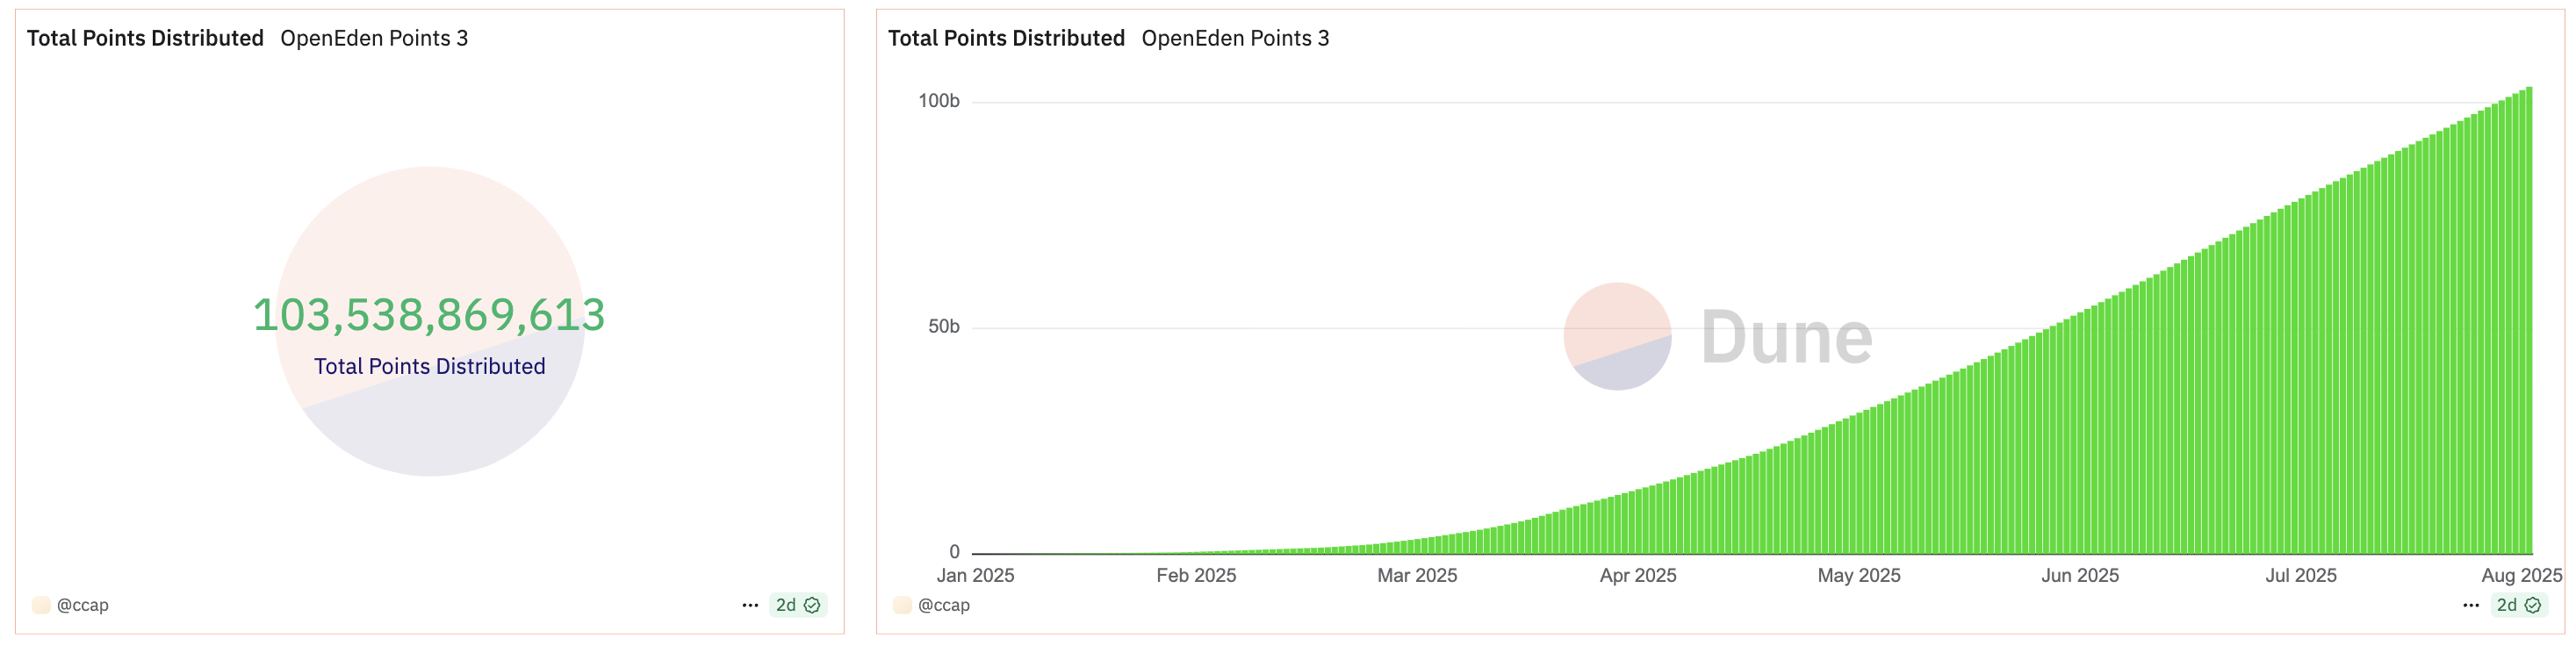Open @ccap author link in counter panel

click(x=83, y=605)
